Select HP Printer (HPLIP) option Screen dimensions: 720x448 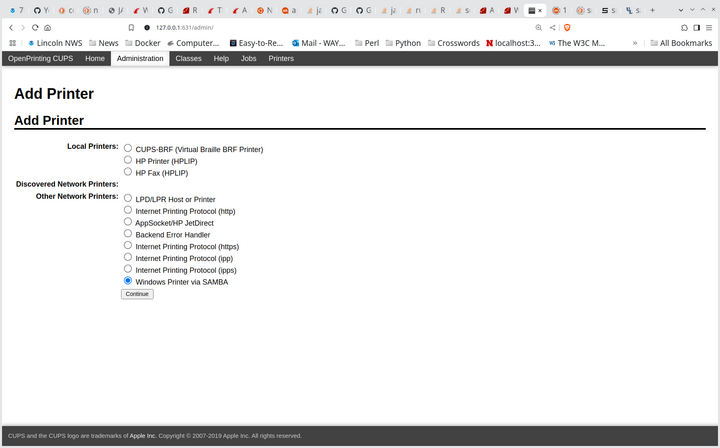coord(128,160)
